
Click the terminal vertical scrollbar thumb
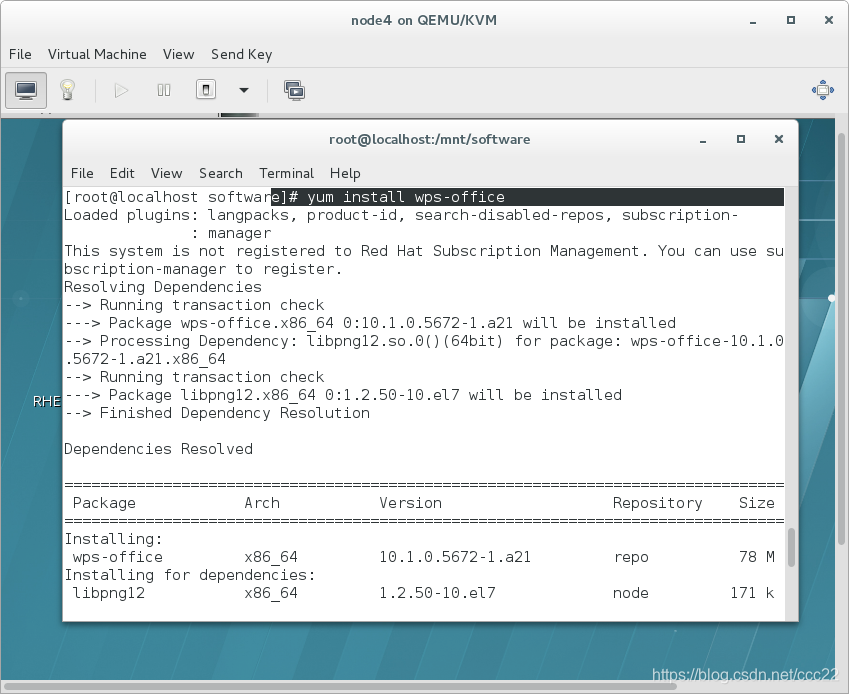pyautogui.click(x=791, y=547)
